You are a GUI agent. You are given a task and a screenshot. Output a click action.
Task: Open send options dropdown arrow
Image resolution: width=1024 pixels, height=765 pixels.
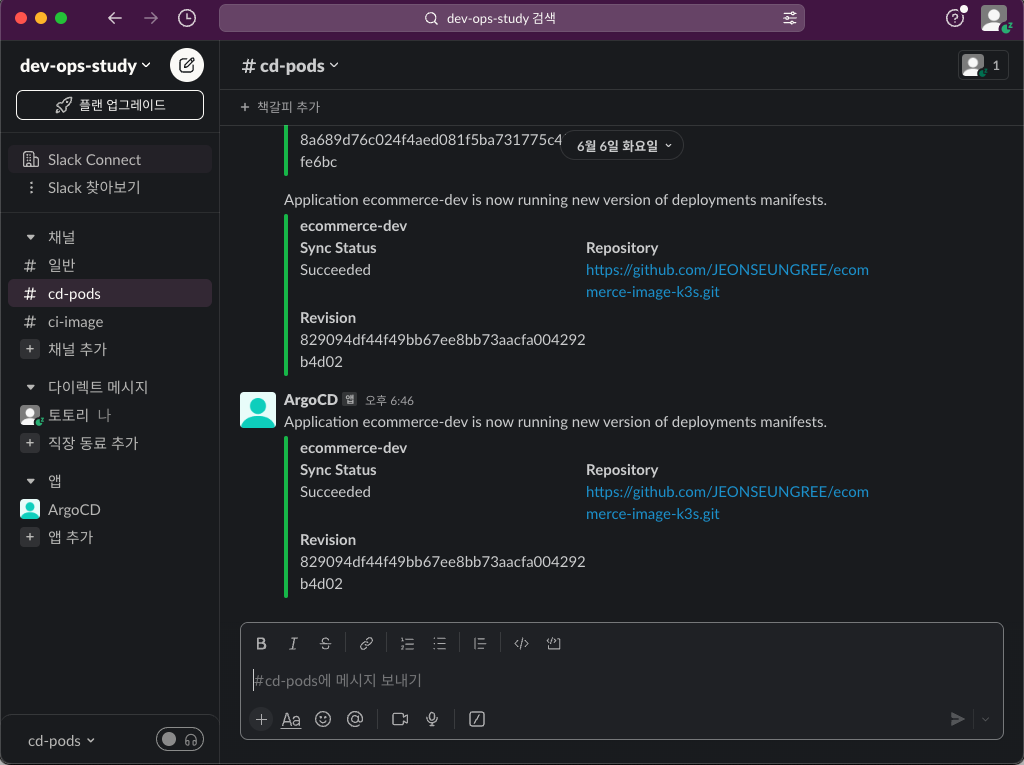point(985,719)
